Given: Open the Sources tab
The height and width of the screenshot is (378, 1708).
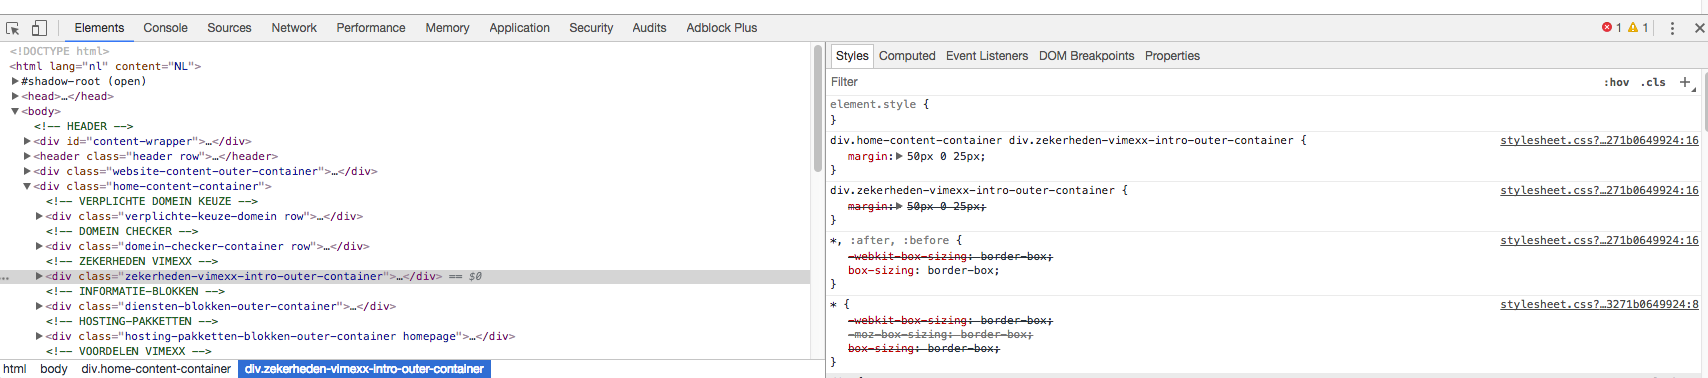Looking at the screenshot, I should point(229,28).
